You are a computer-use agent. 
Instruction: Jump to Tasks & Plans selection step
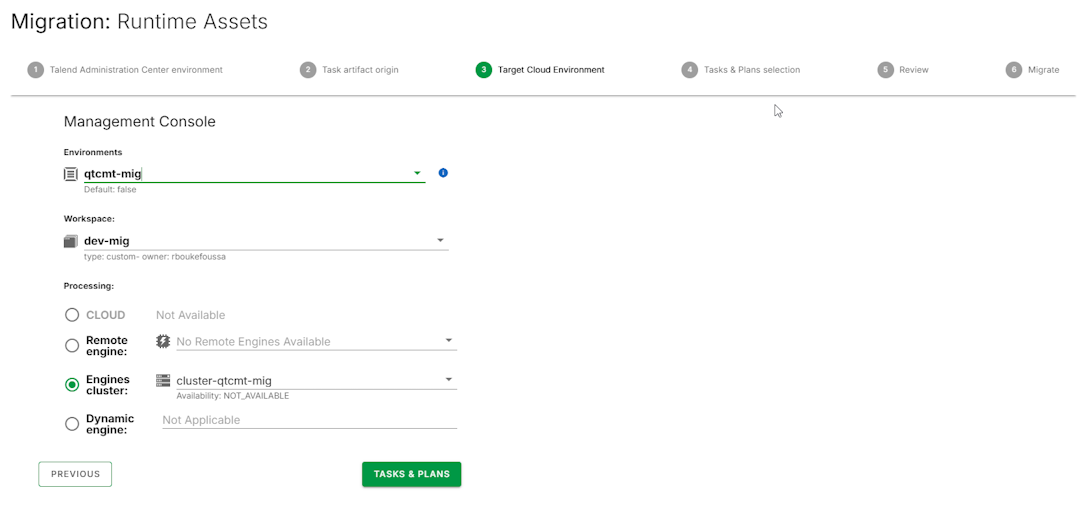click(x=750, y=70)
